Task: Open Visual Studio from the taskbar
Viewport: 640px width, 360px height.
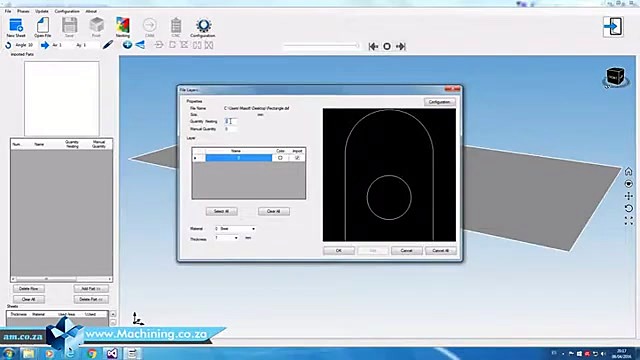Action: click(112, 353)
